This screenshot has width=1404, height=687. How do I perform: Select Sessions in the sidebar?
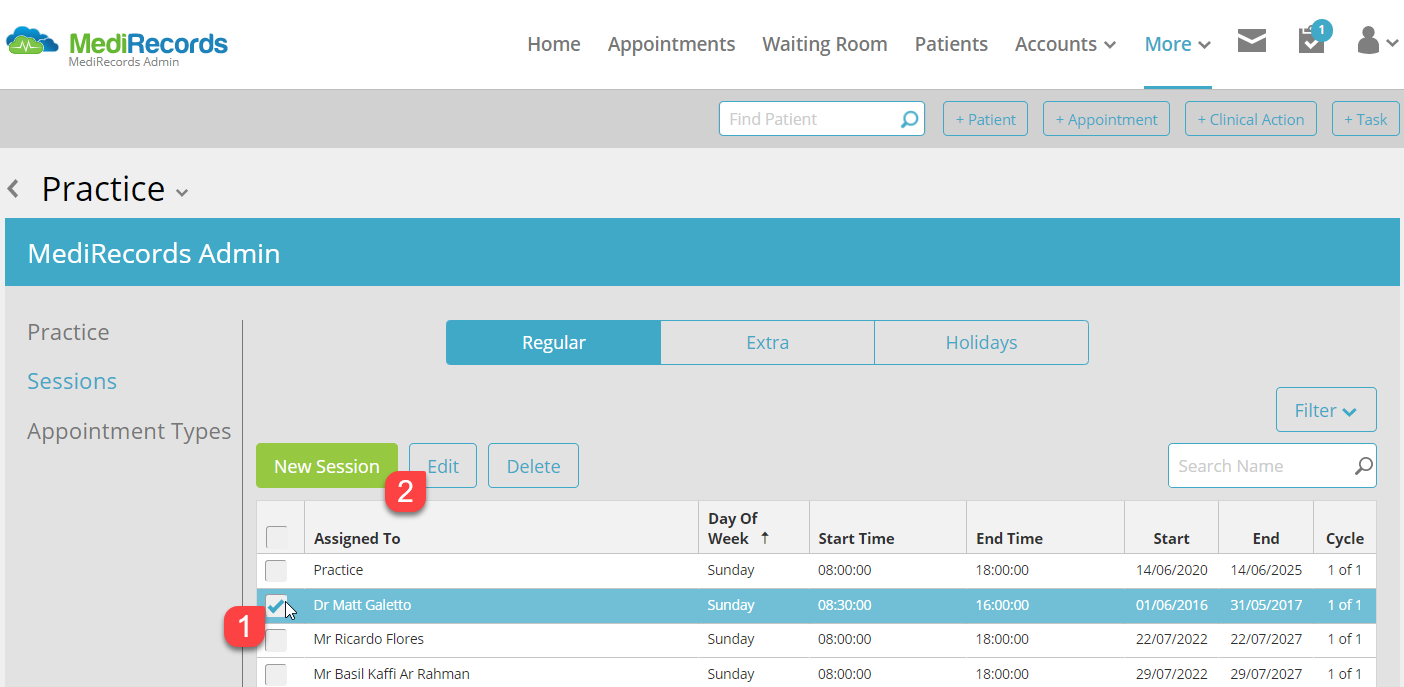(x=72, y=381)
